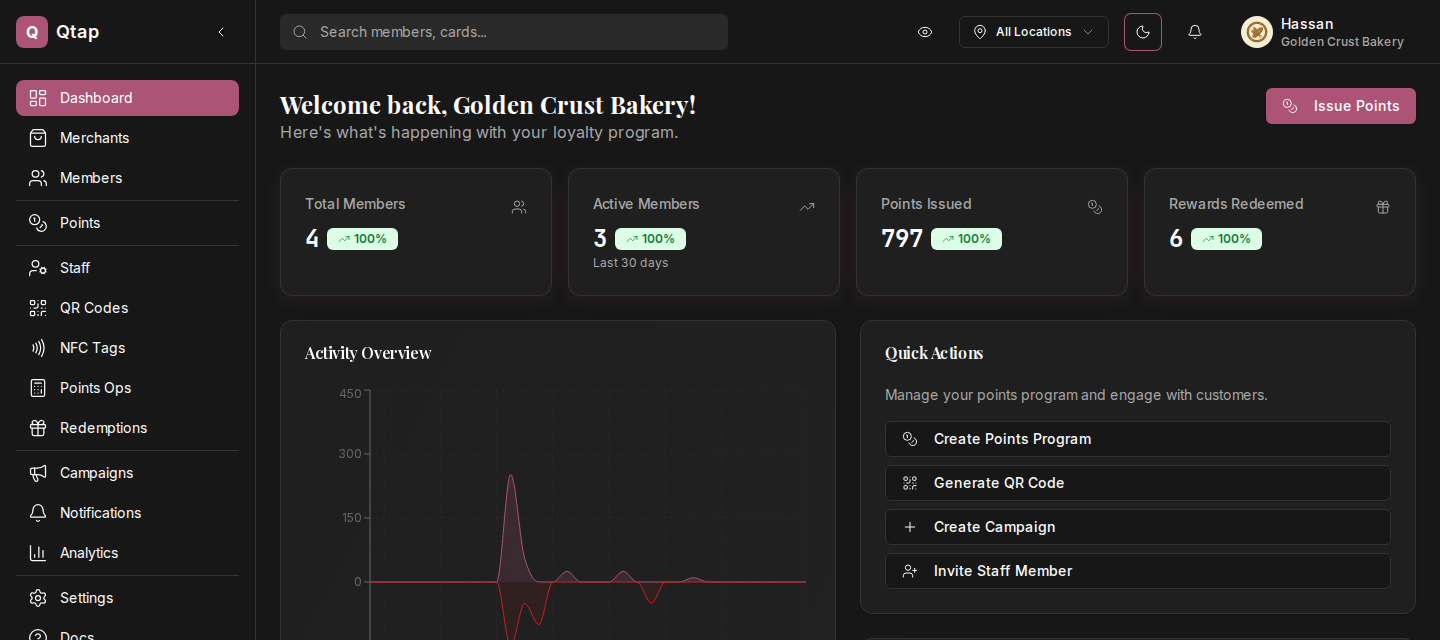
Task: Click the Points Issued value 797
Action: tap(902, 239)
